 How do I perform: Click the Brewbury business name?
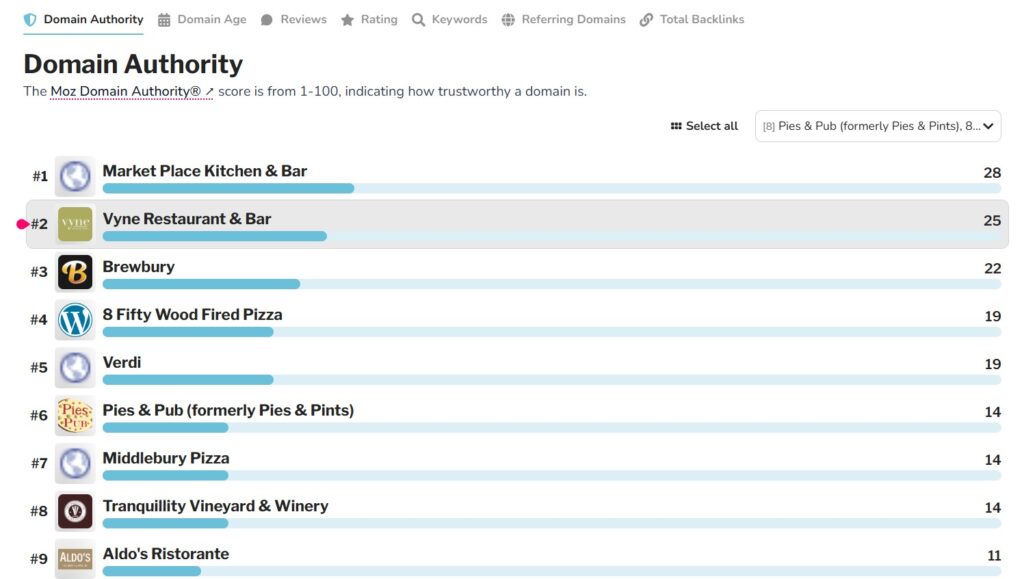tap(139, 267)
